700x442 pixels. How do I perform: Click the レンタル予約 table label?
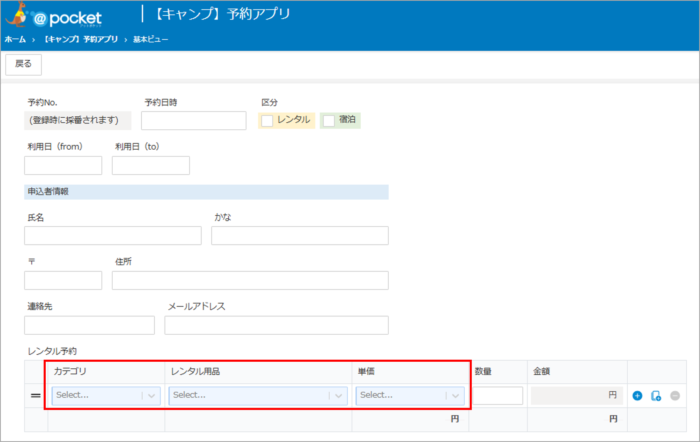52,351
